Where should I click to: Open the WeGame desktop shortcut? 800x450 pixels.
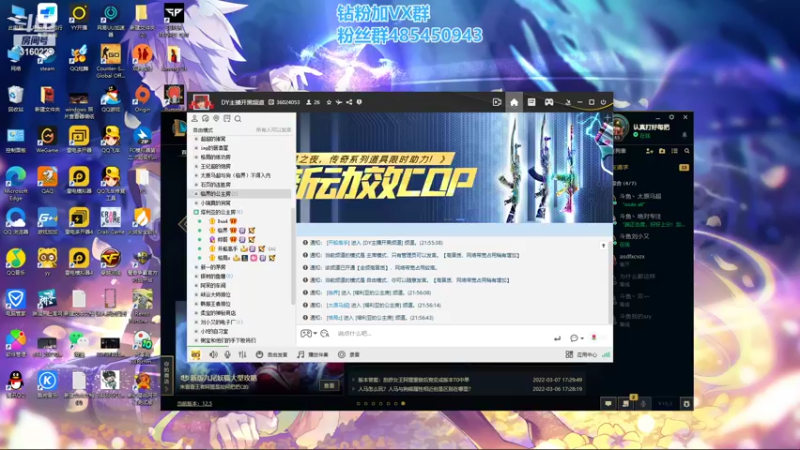47,140
